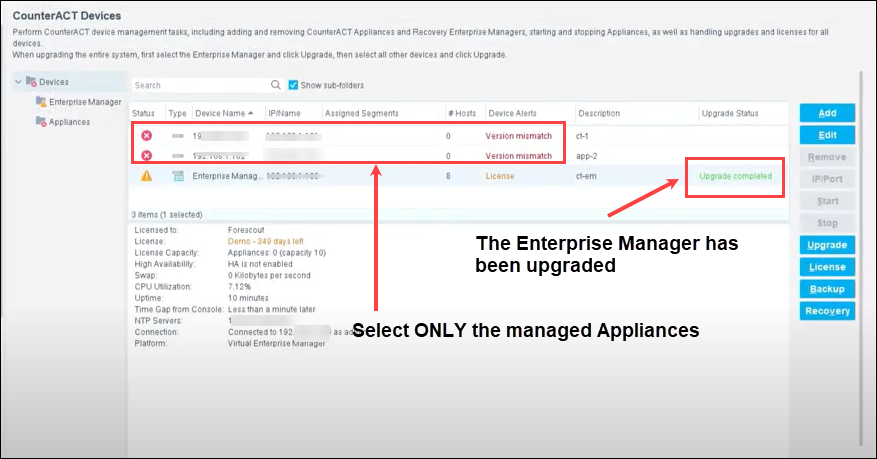Viewport: 877px width, 459px height.
Task: Open the Devices root tree item
Action: point(54,82)
